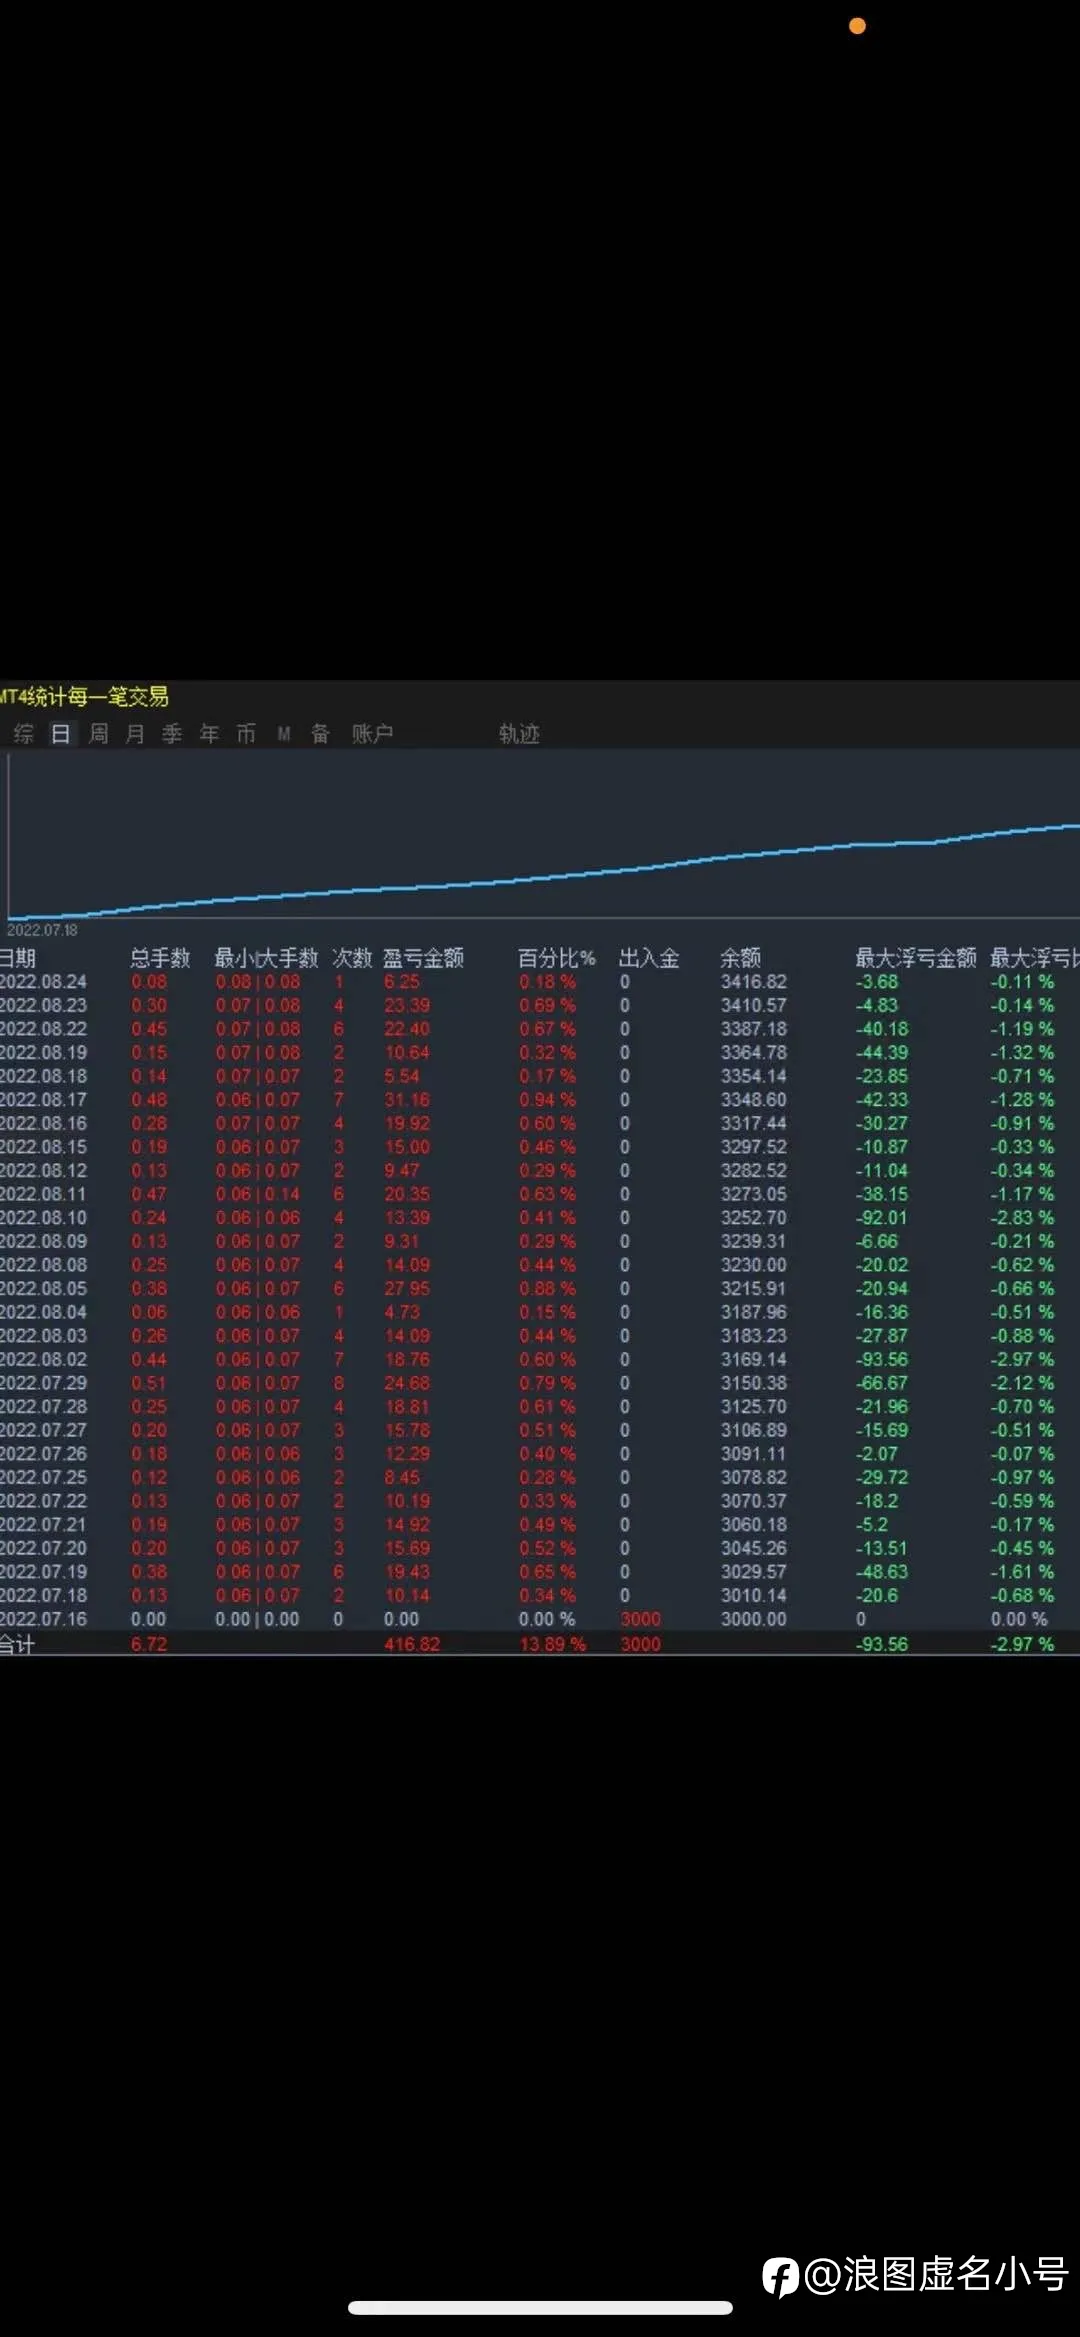Click the 出入金 column header
Viewport: 1080px width, 2337px height.
click(x=649, y=958)
